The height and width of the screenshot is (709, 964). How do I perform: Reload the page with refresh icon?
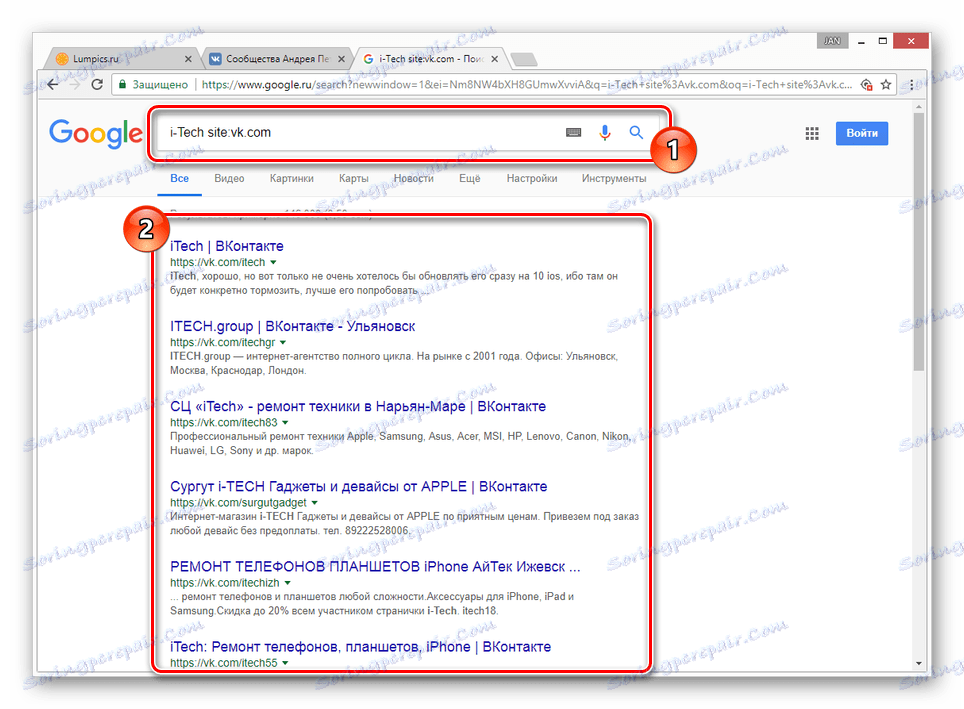pyautogui.click(x=97, y=84)
